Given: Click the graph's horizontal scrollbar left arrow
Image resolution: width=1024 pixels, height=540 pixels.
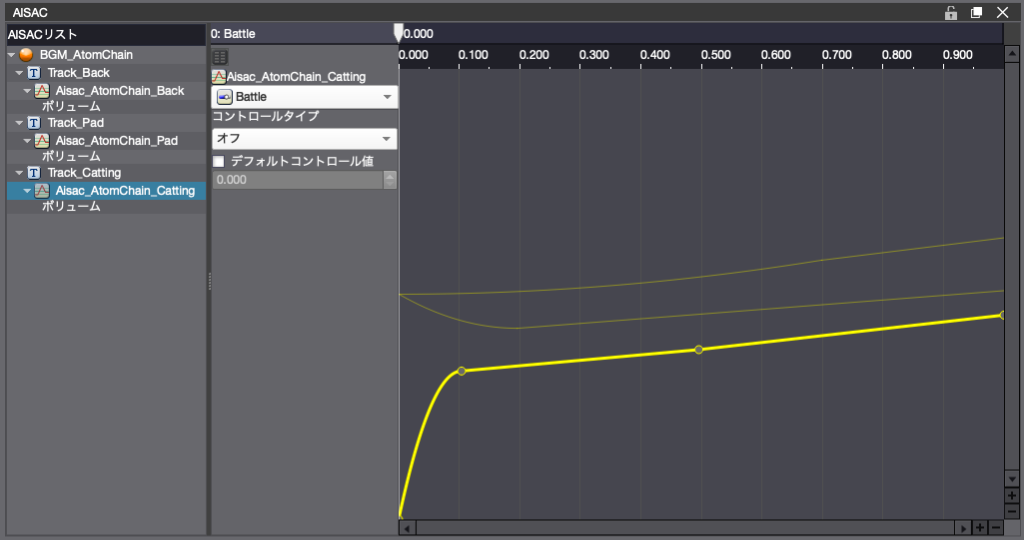Looking at the screenshot, I should click(x=407, y=528).
